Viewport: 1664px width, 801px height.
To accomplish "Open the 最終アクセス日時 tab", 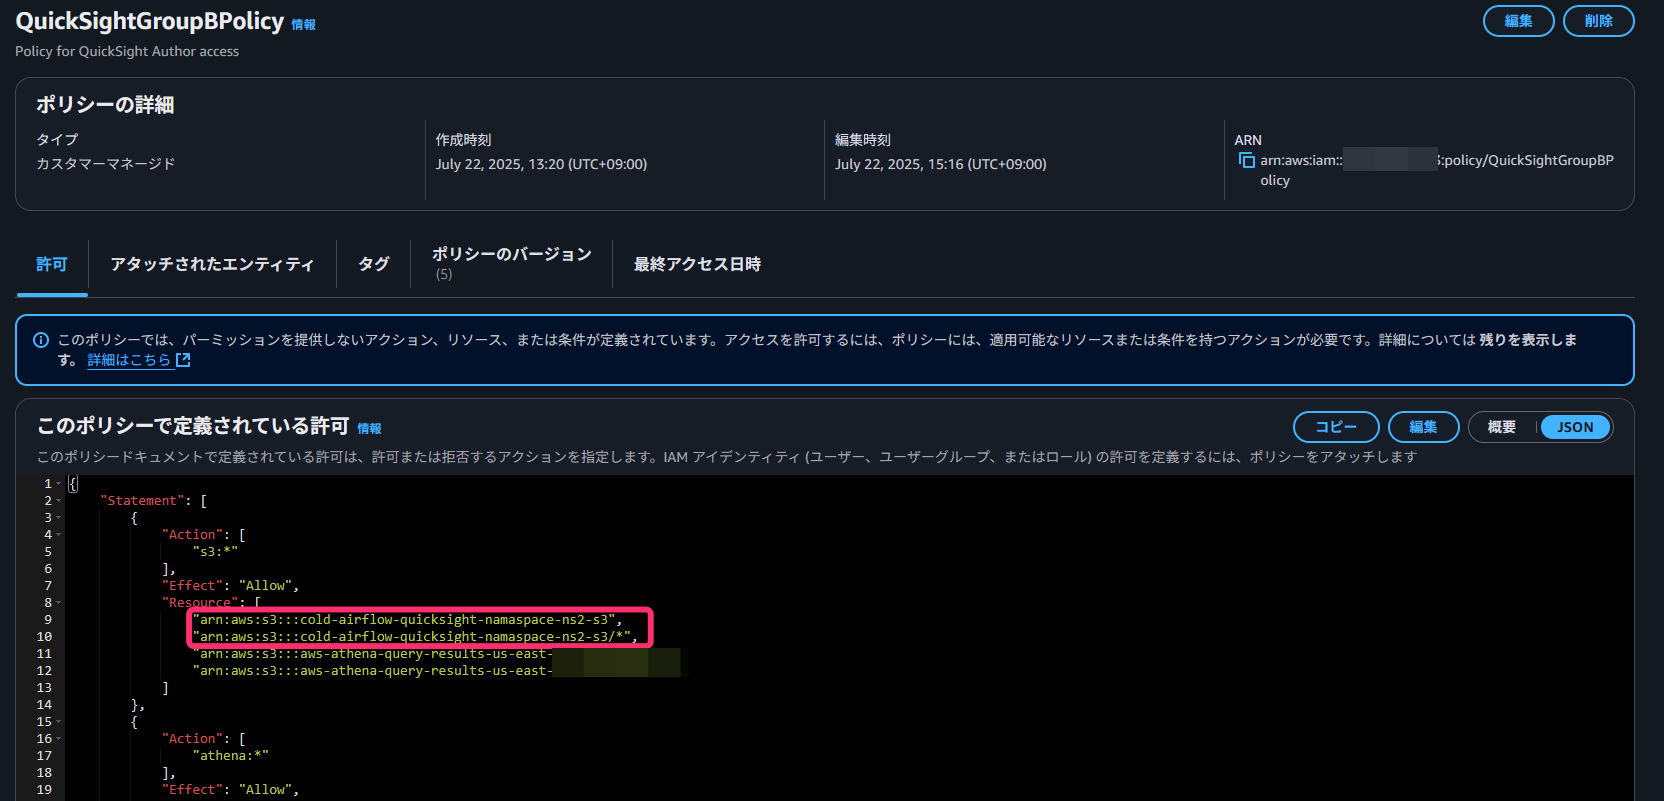I will [697, 264].
